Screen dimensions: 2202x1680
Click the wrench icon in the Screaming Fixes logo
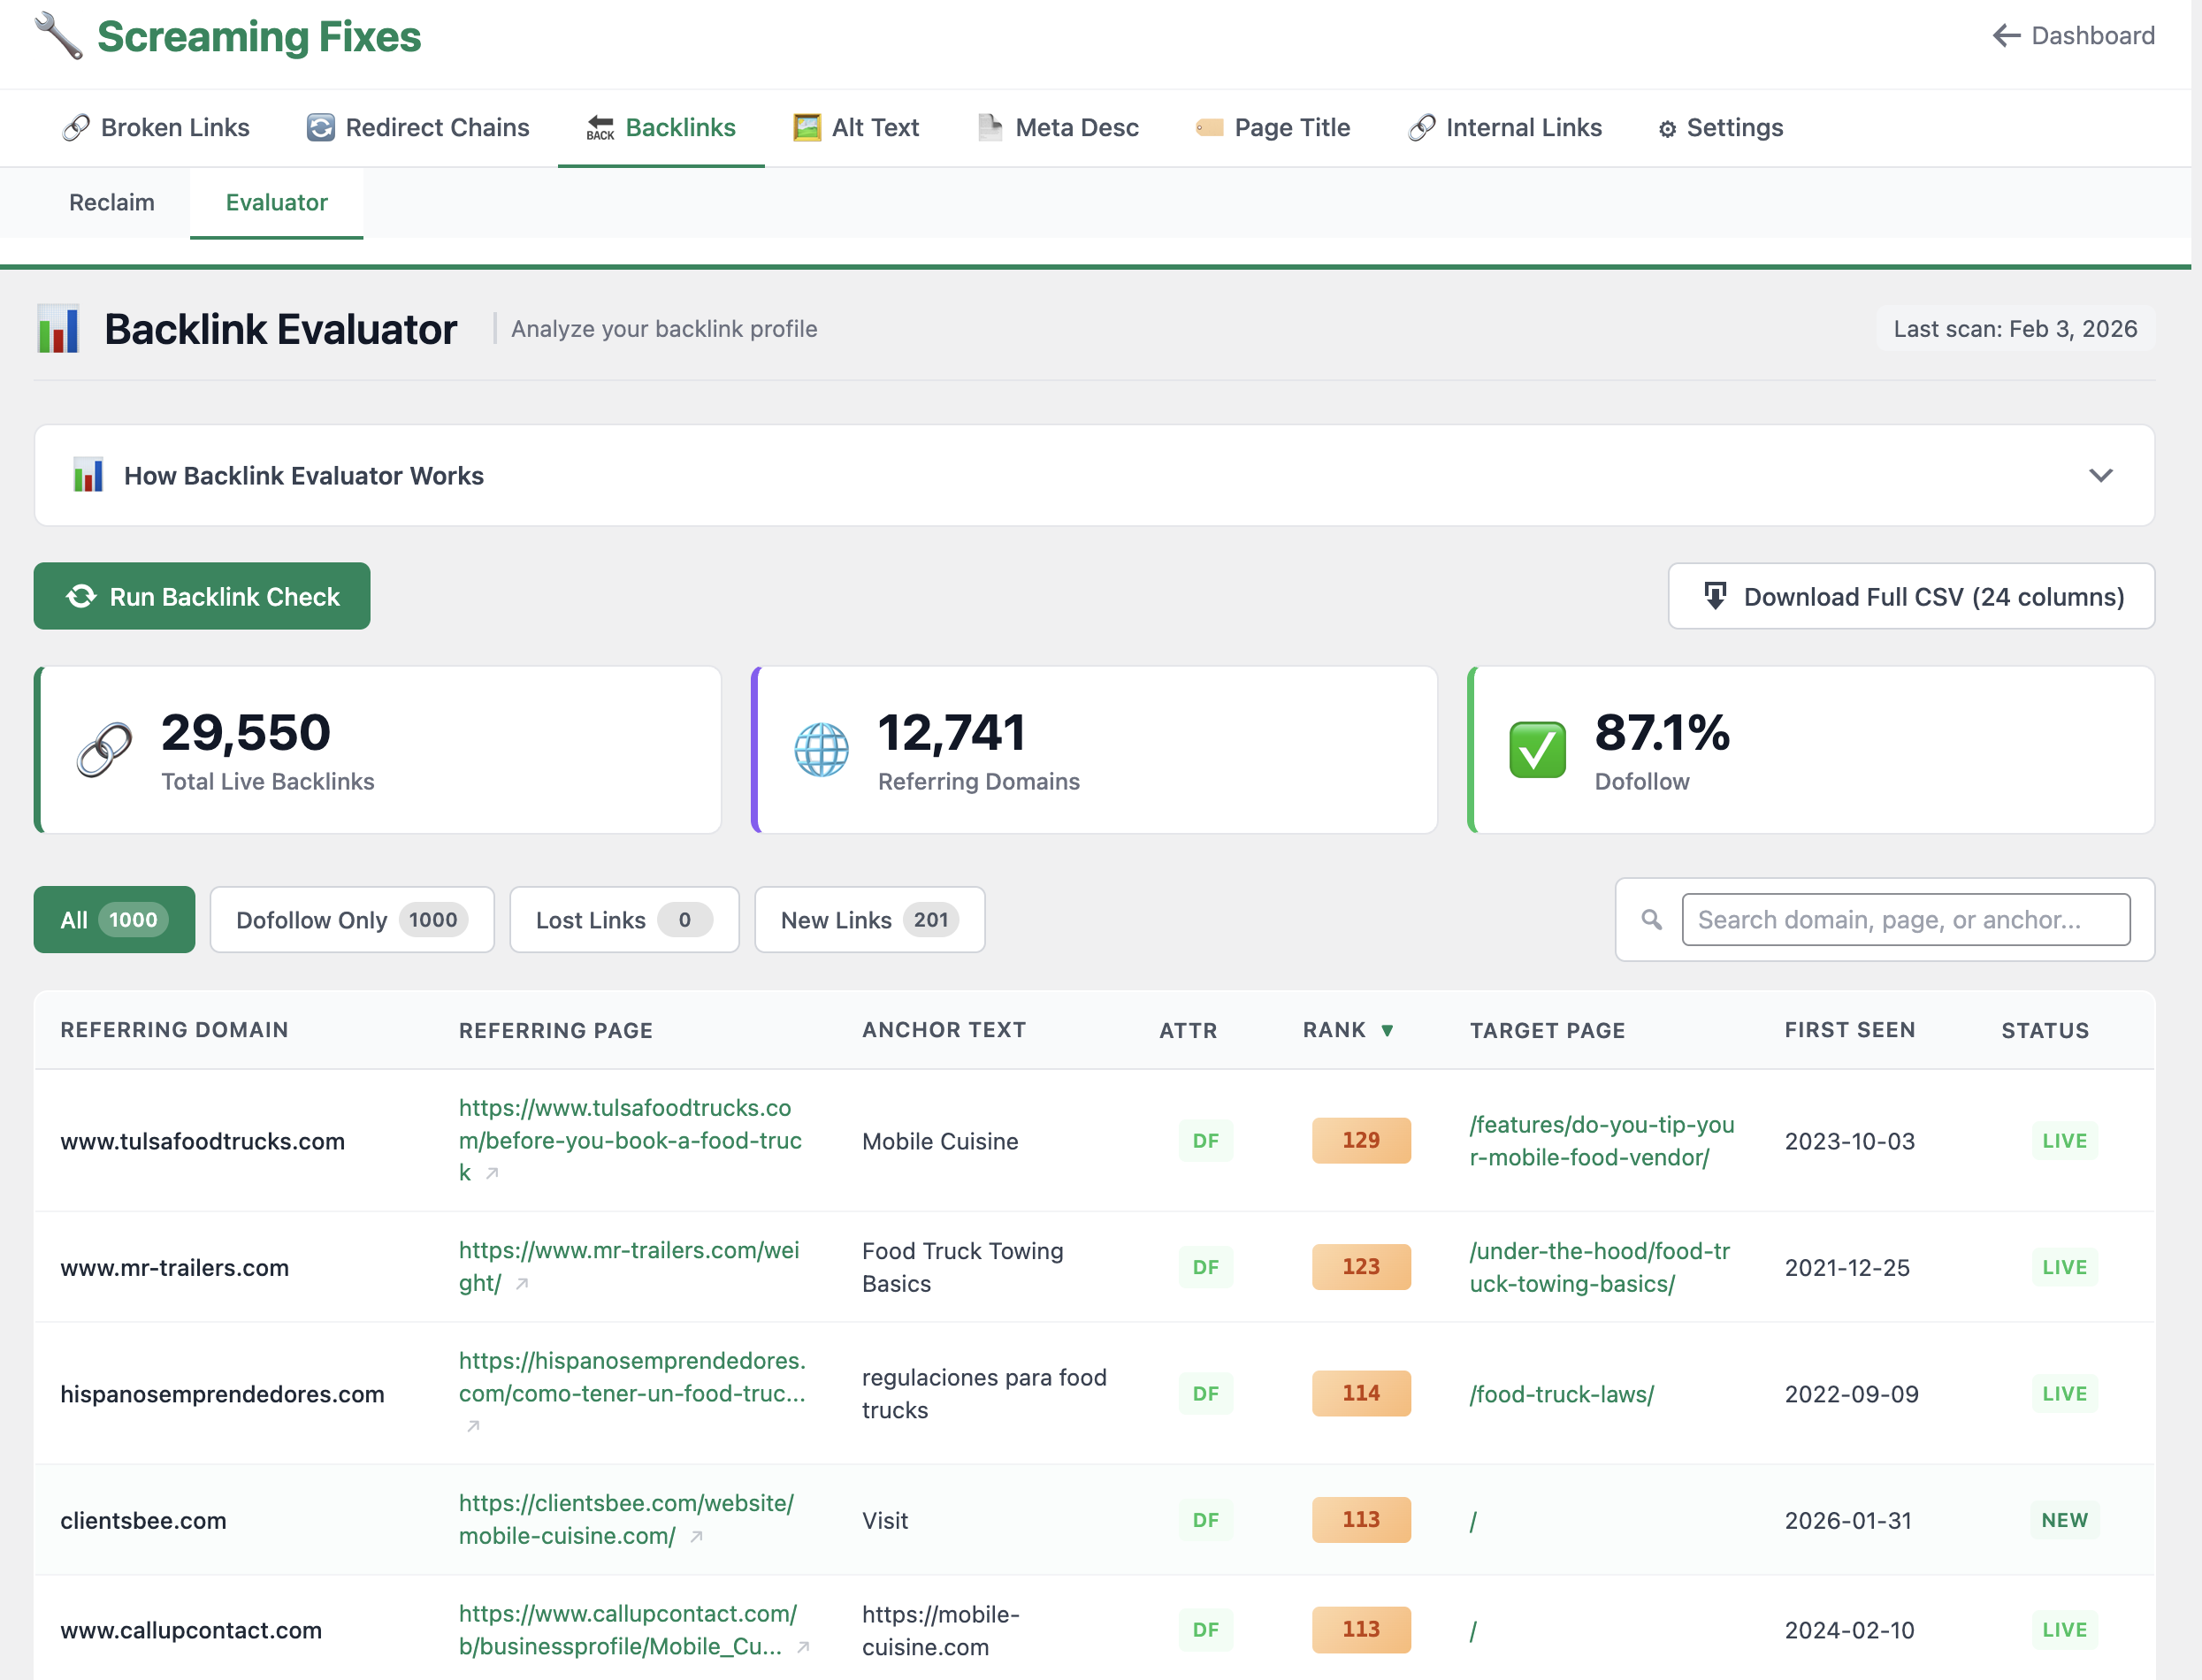point(57,36)
